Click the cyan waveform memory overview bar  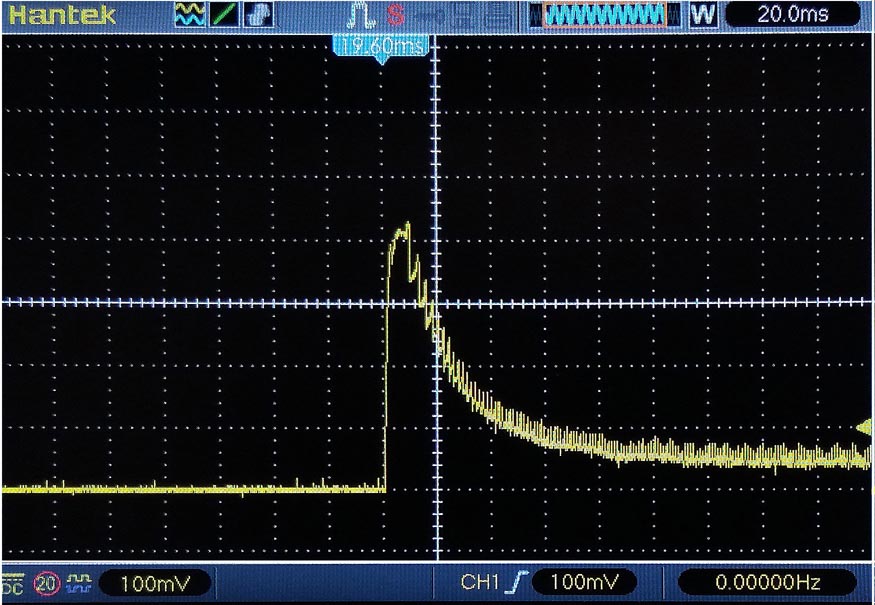pos(605,15)
